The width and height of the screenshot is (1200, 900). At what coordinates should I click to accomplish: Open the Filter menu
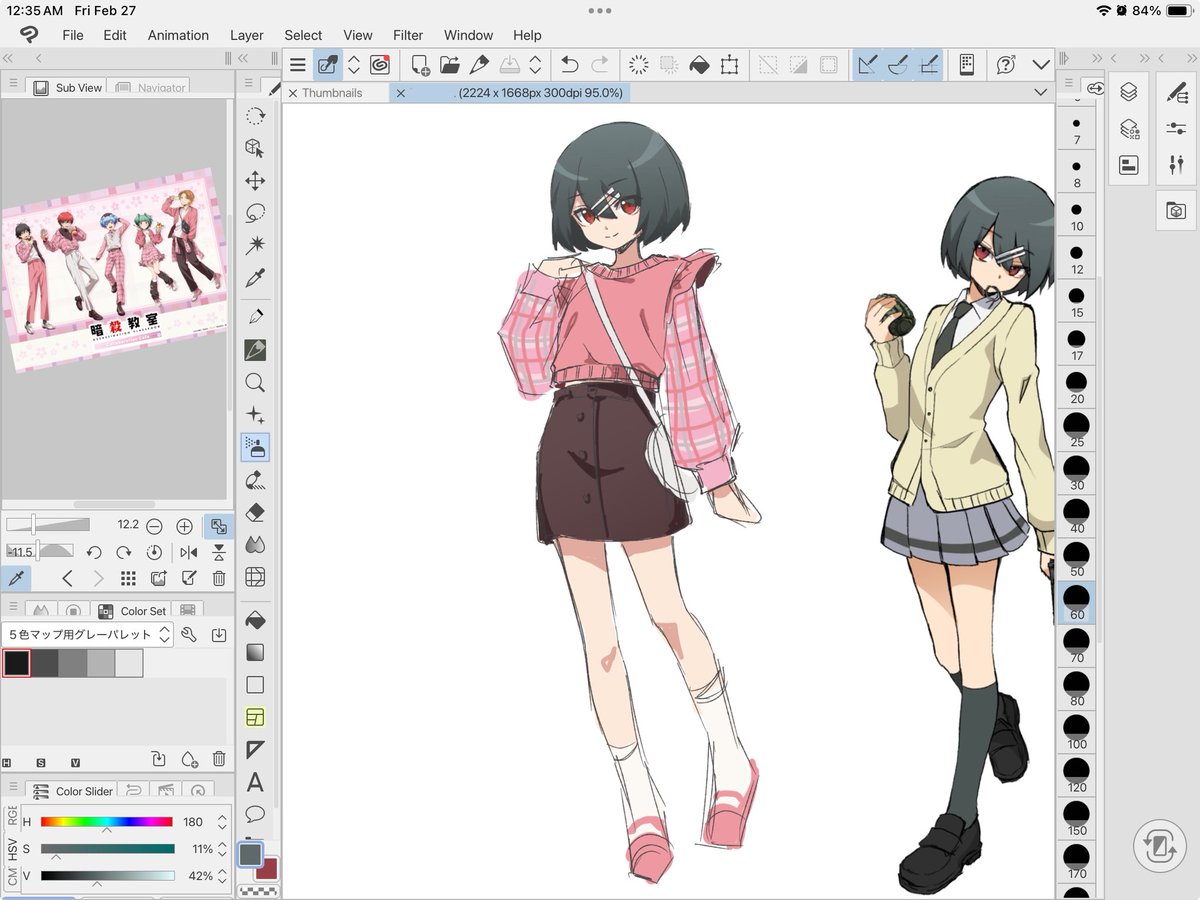pos(408,35)
